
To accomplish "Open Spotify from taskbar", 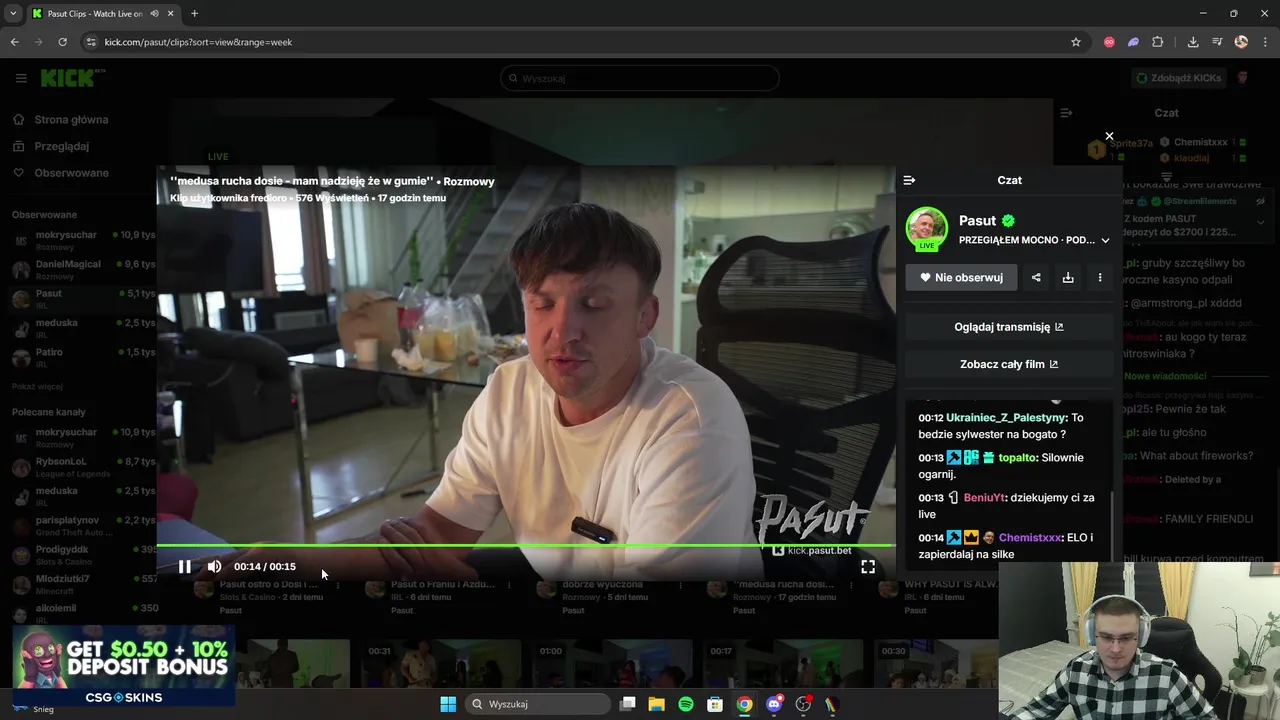I will tap(686, 704).
